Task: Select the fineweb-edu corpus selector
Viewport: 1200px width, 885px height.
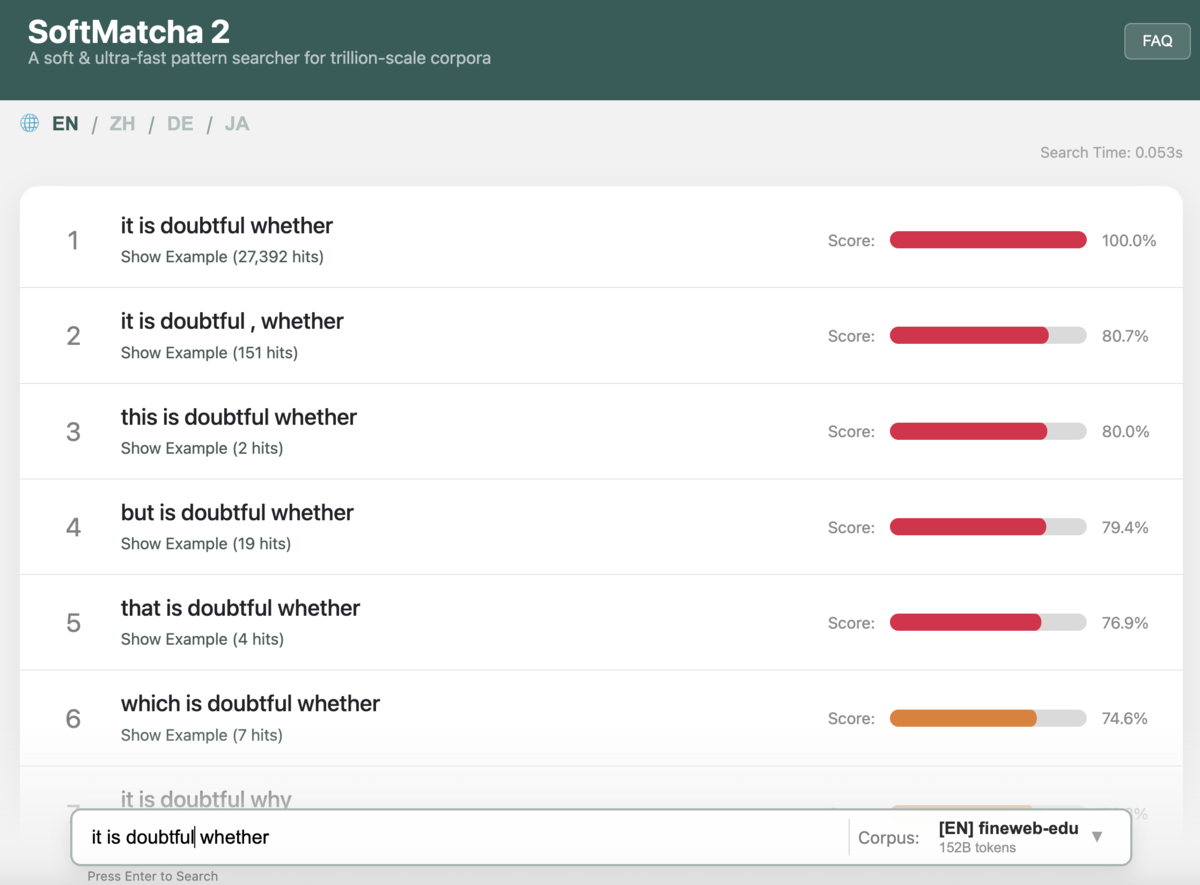Action: (1008, 837)
